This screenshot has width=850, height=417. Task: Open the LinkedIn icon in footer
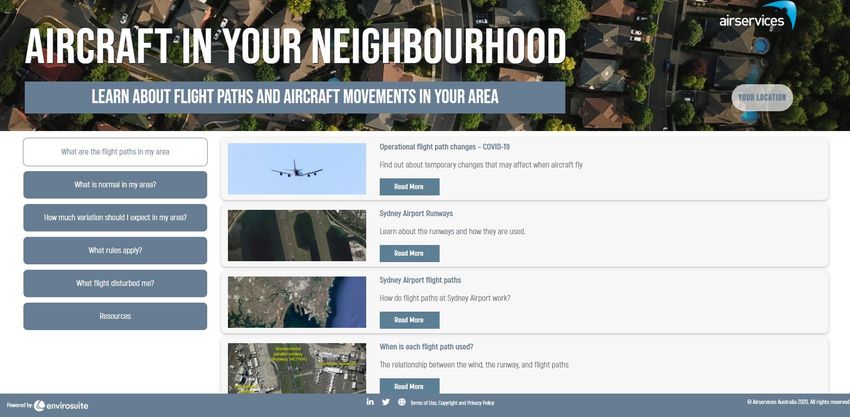(x=370, y=402)
